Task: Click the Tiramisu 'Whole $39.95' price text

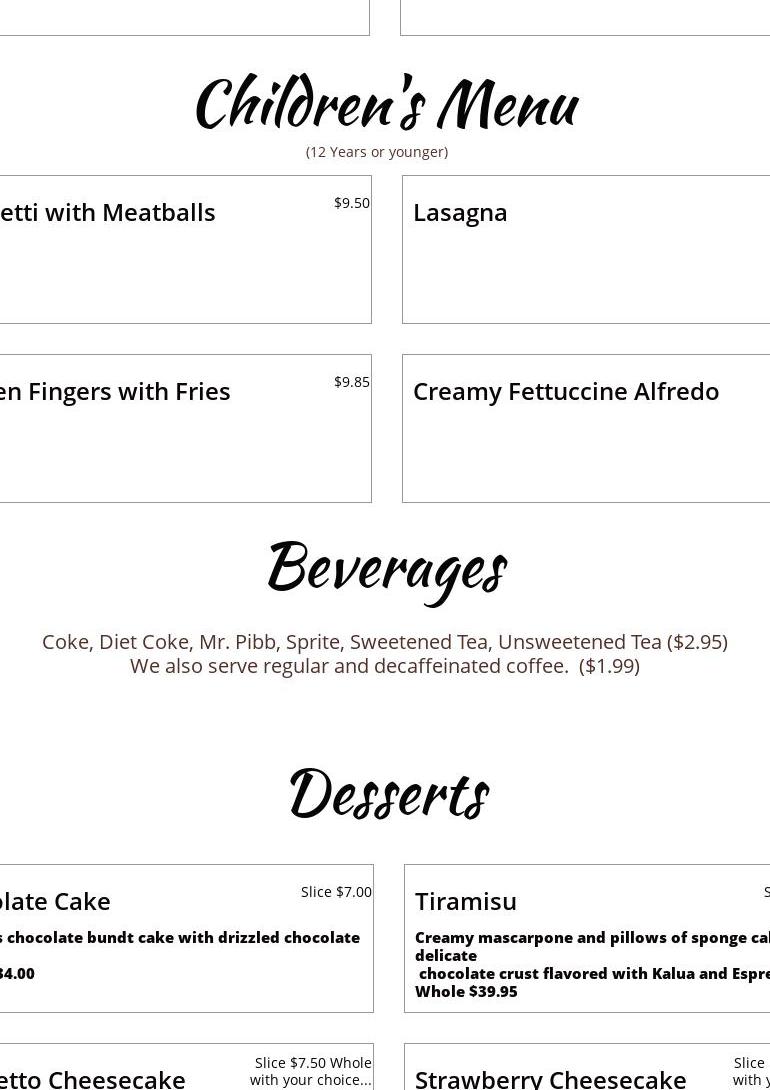Action: (x=466, y=992)
